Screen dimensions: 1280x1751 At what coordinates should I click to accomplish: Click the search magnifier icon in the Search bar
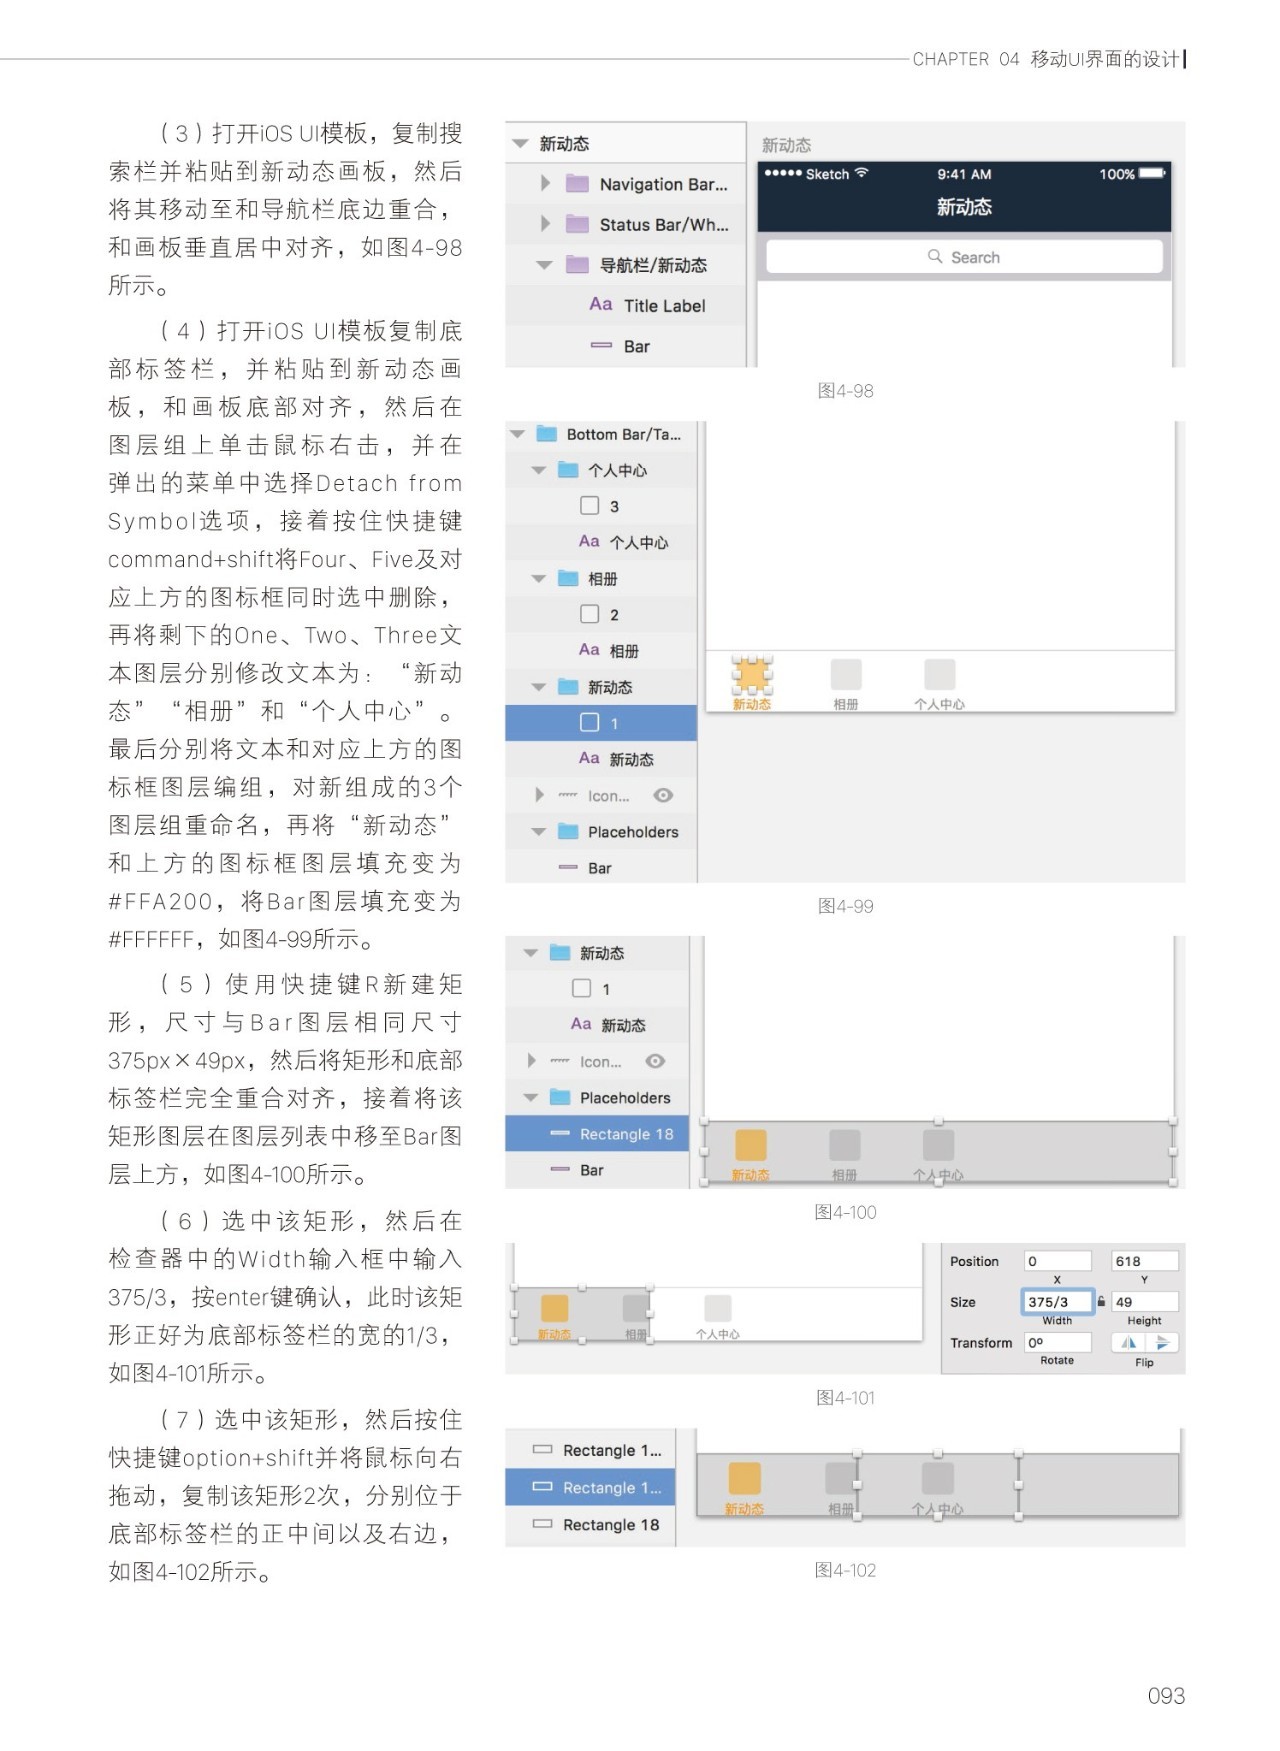tap(935, 256)
